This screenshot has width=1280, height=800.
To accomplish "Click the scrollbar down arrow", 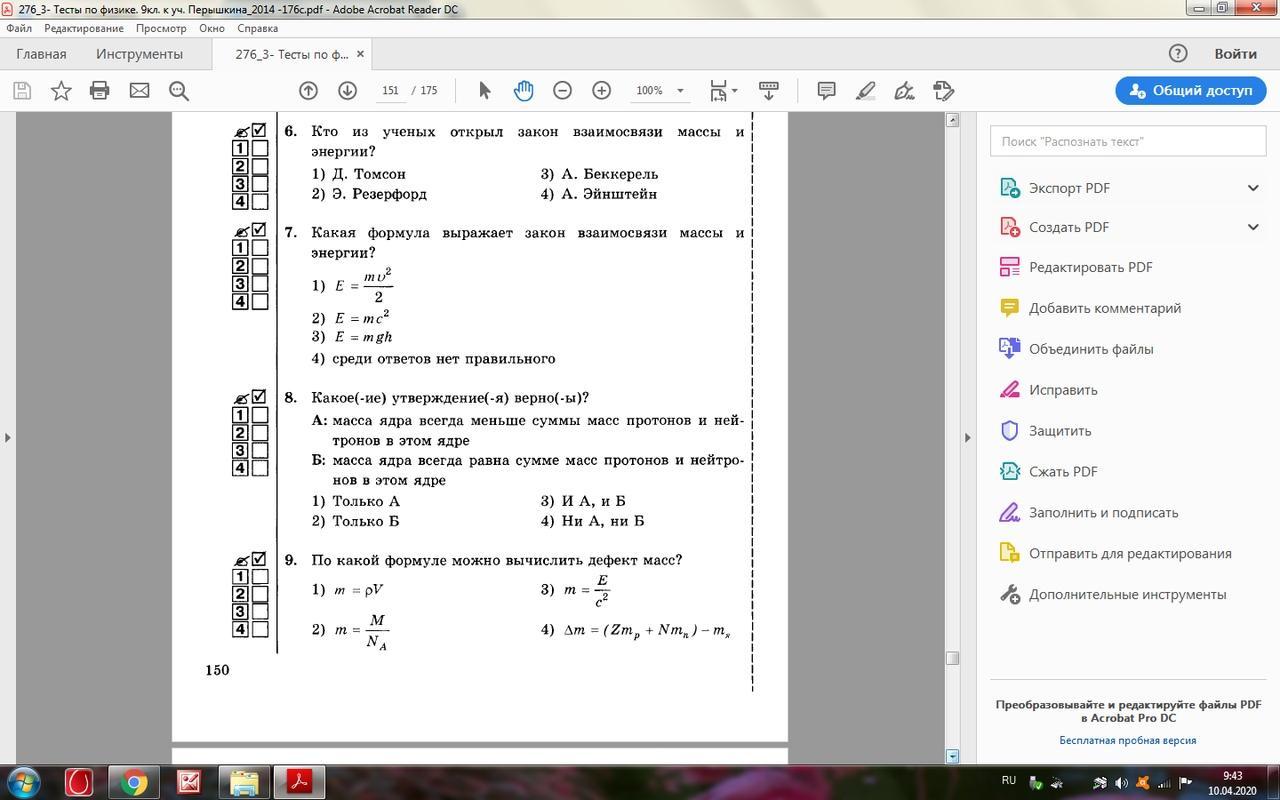I will point(952,756).
